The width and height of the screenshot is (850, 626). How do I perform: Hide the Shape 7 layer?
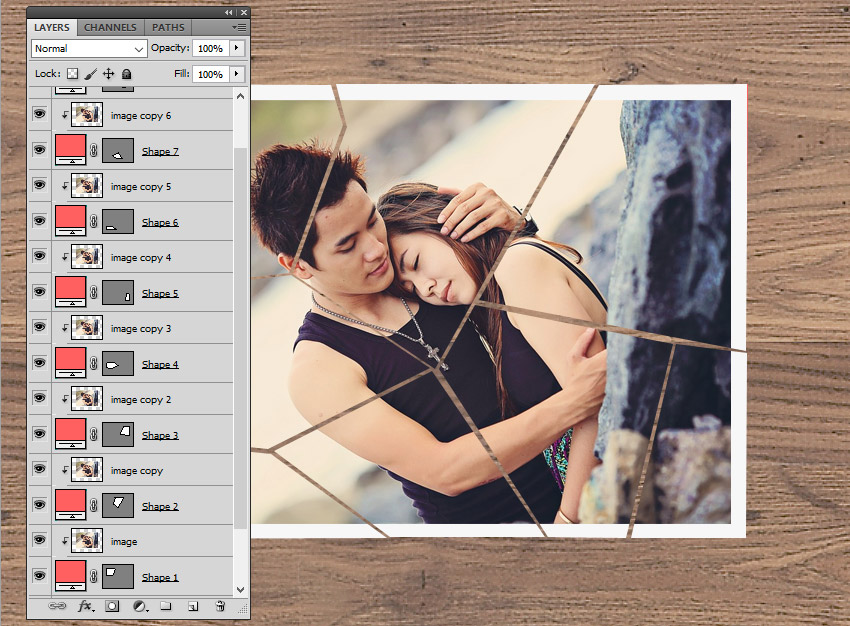click(x=40, y=151)
